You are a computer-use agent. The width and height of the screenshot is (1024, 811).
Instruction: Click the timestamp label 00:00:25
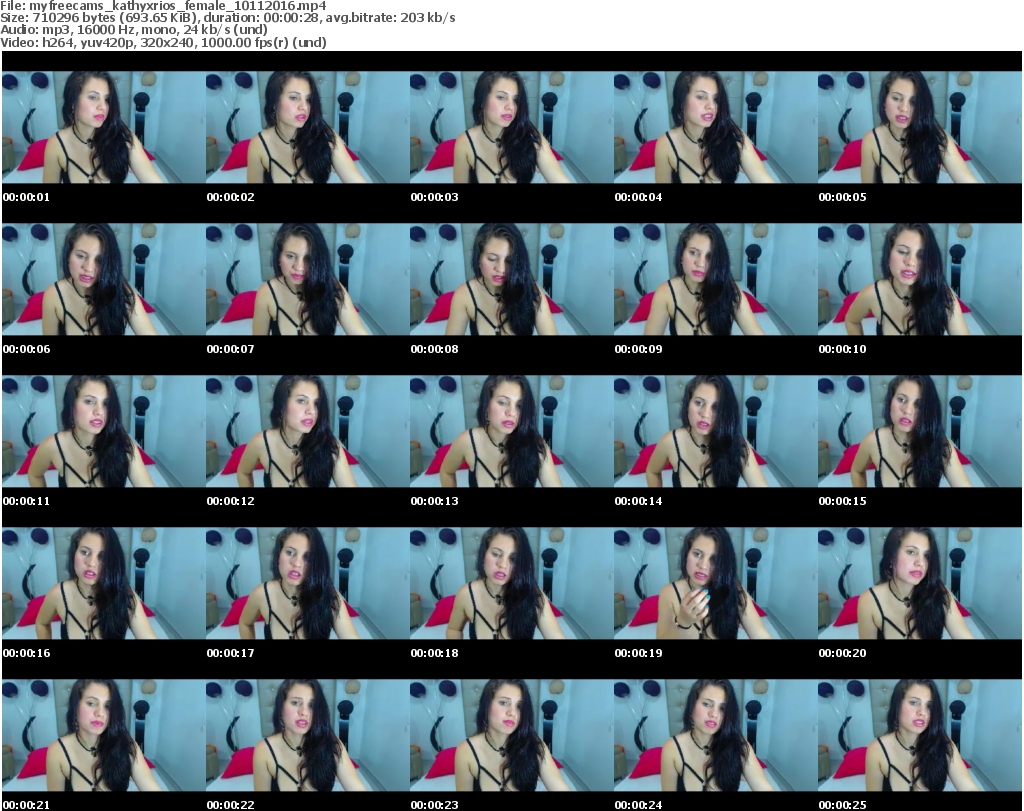(842, 805)
